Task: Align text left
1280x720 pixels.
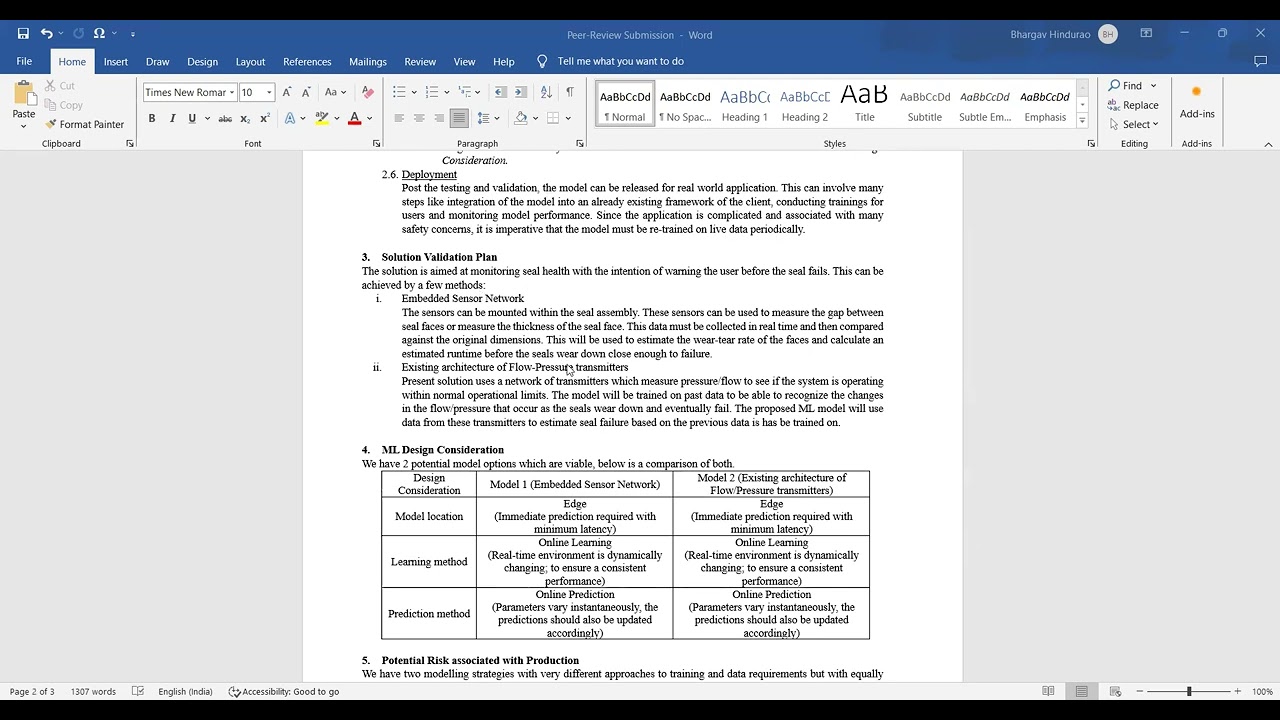Action: (x=399, y=118)
